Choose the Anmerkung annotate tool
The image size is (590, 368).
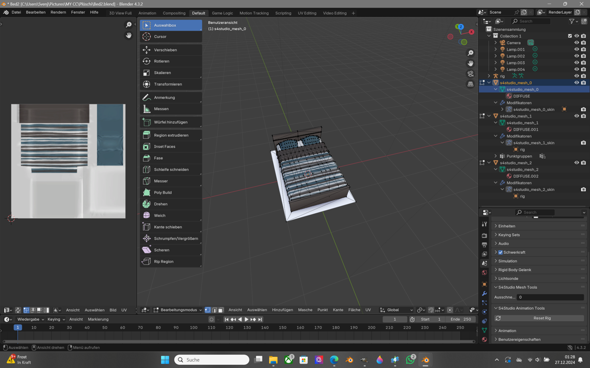click(x=171, y=97)
